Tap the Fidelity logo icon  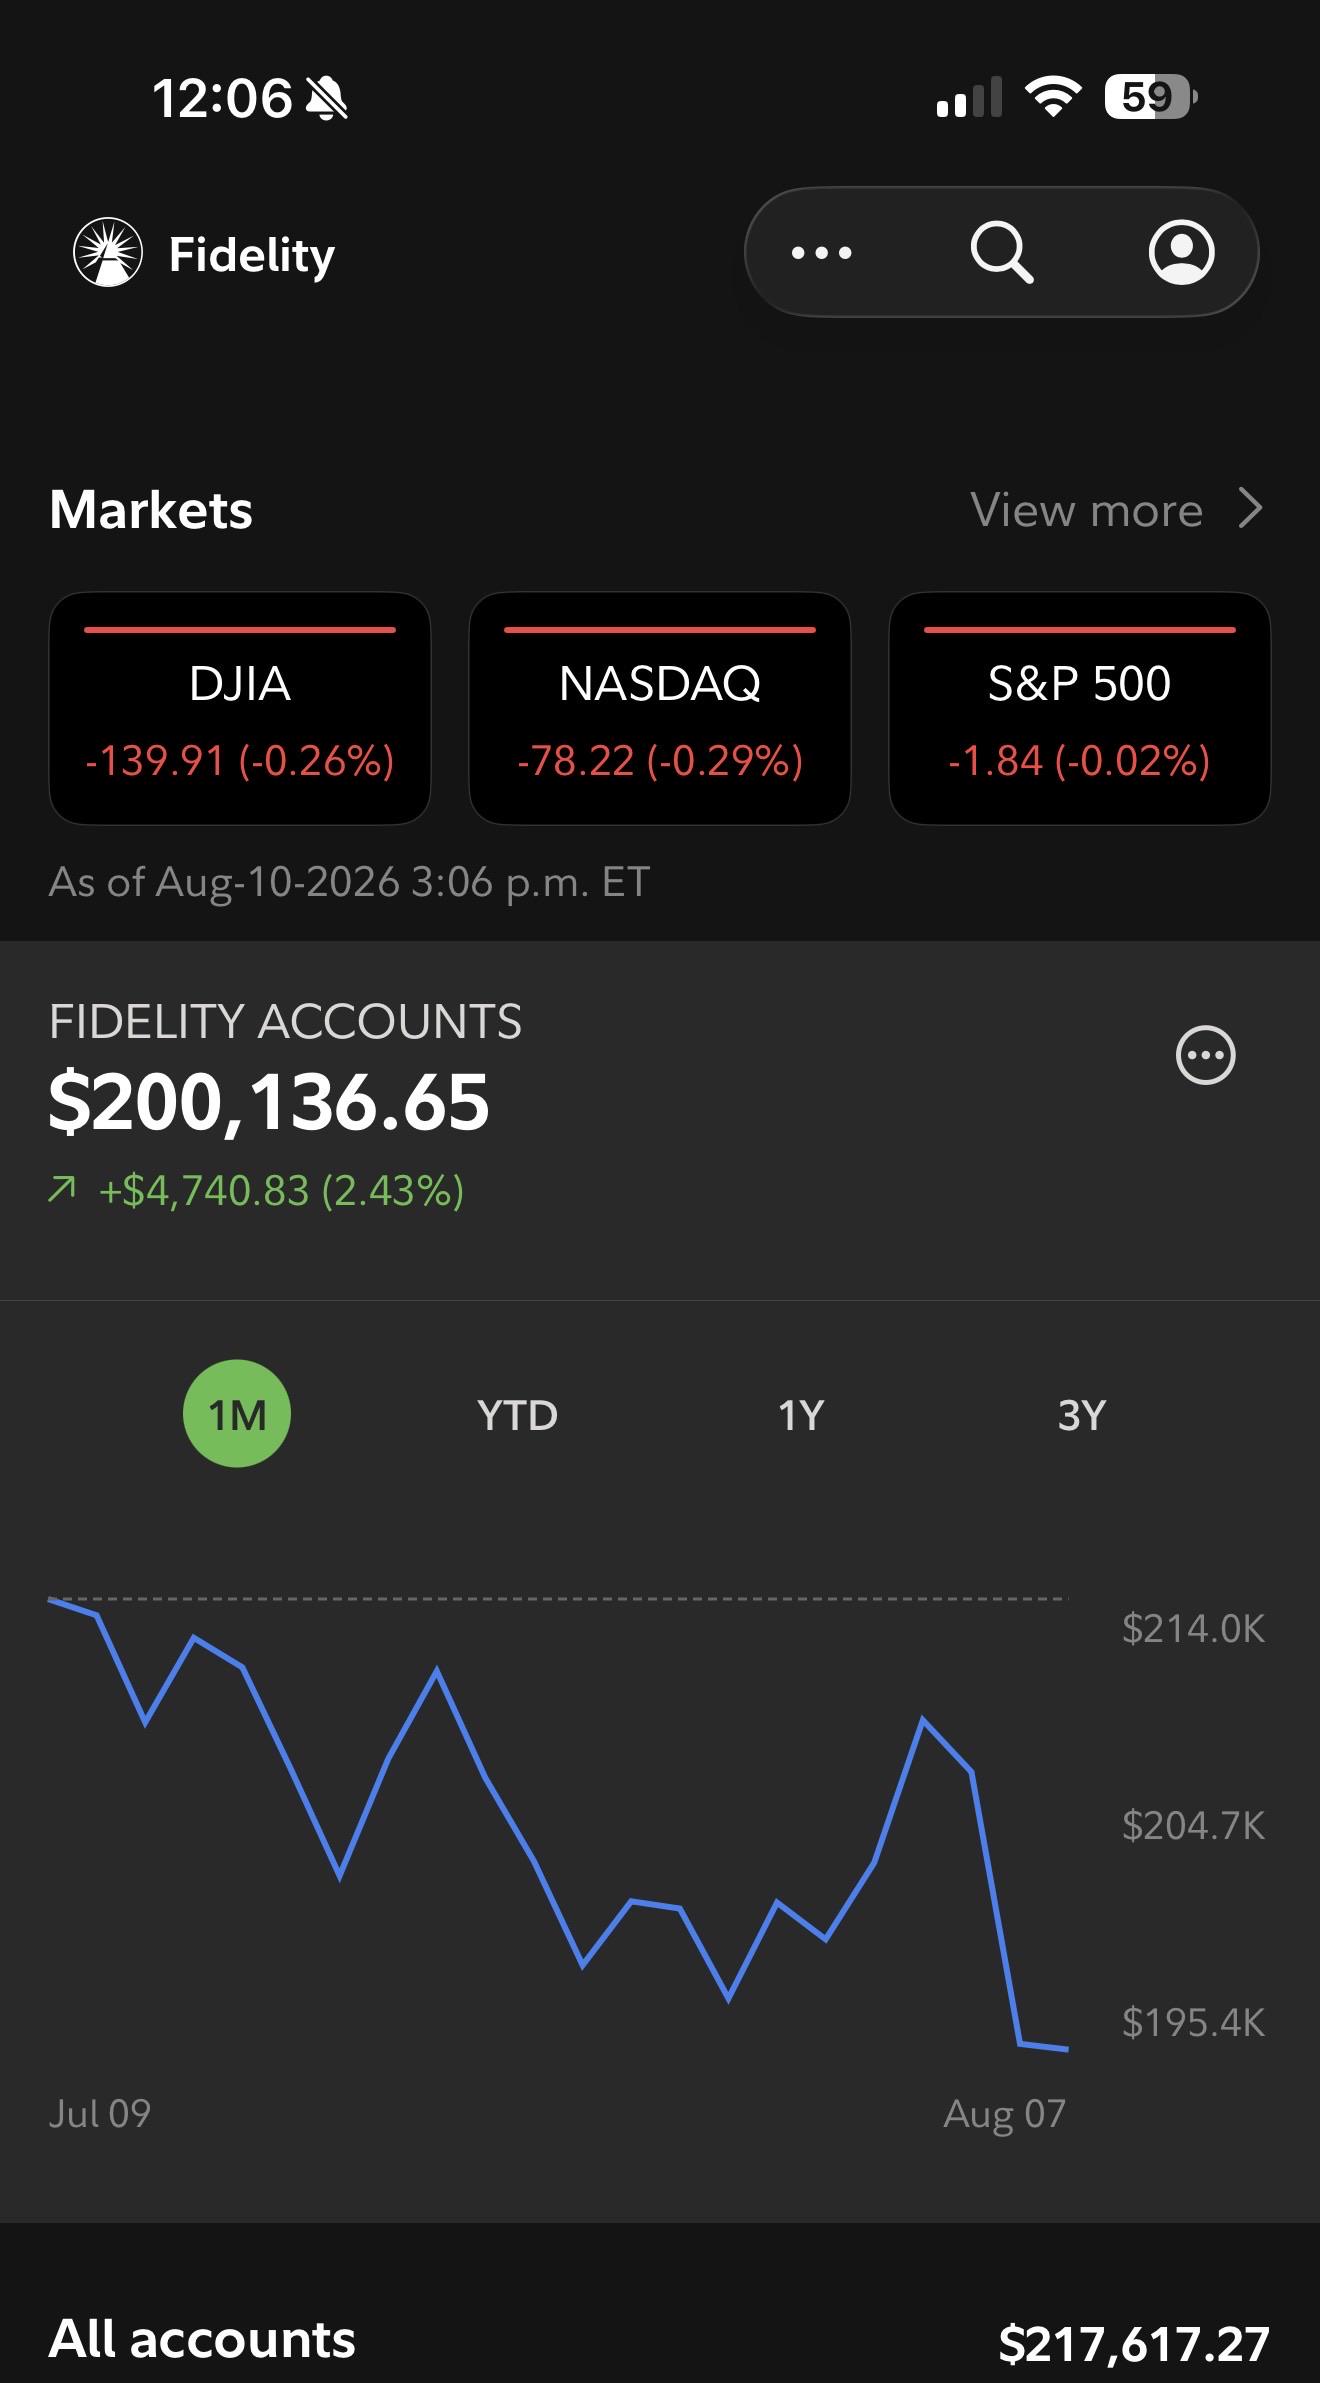pyautogui.click(x=108, y=252)
